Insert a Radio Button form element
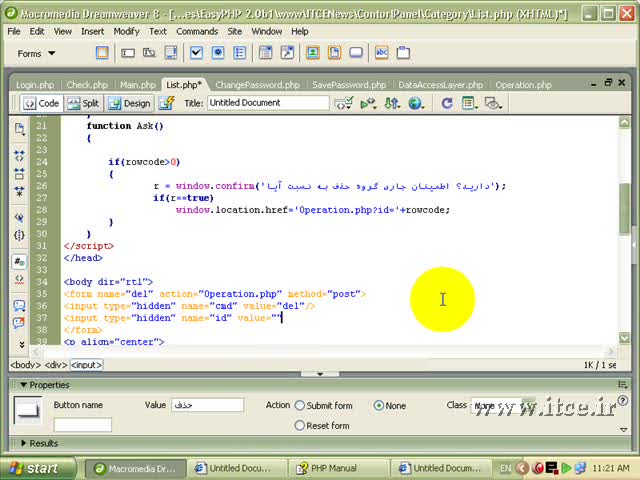This screenshot has height=480, width=640. point(218,53)
